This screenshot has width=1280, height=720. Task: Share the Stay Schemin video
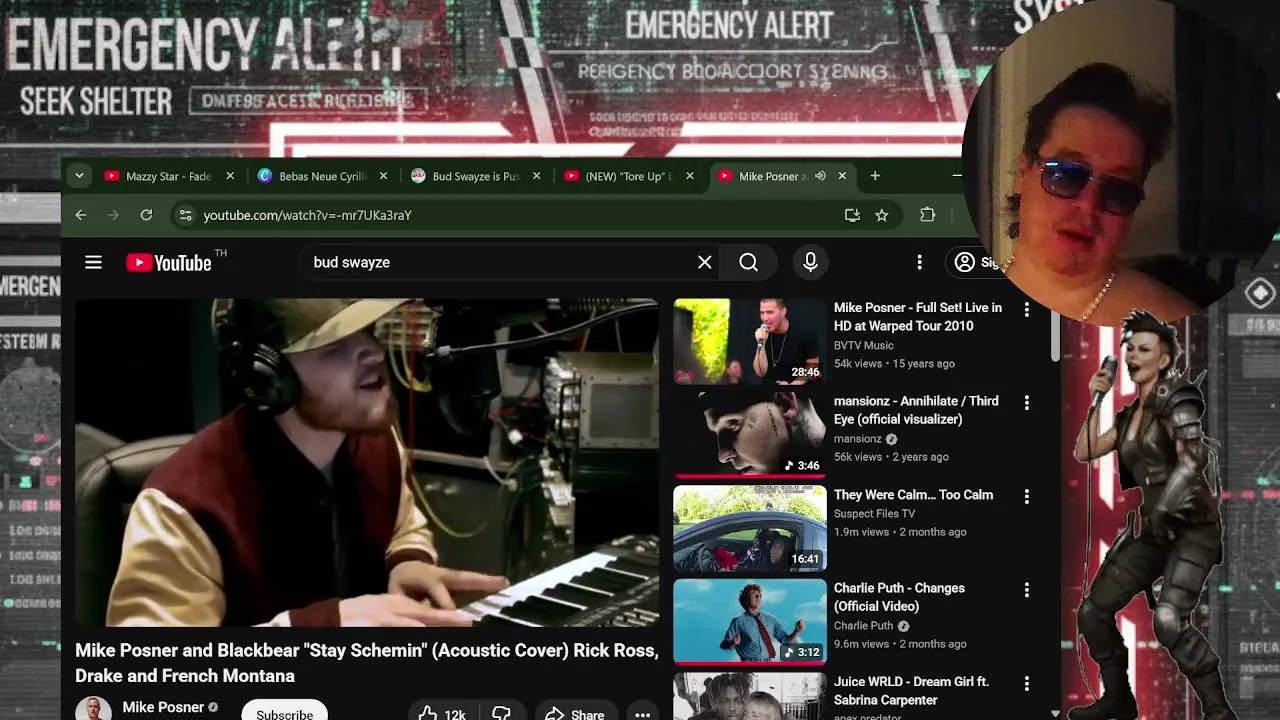575,714
